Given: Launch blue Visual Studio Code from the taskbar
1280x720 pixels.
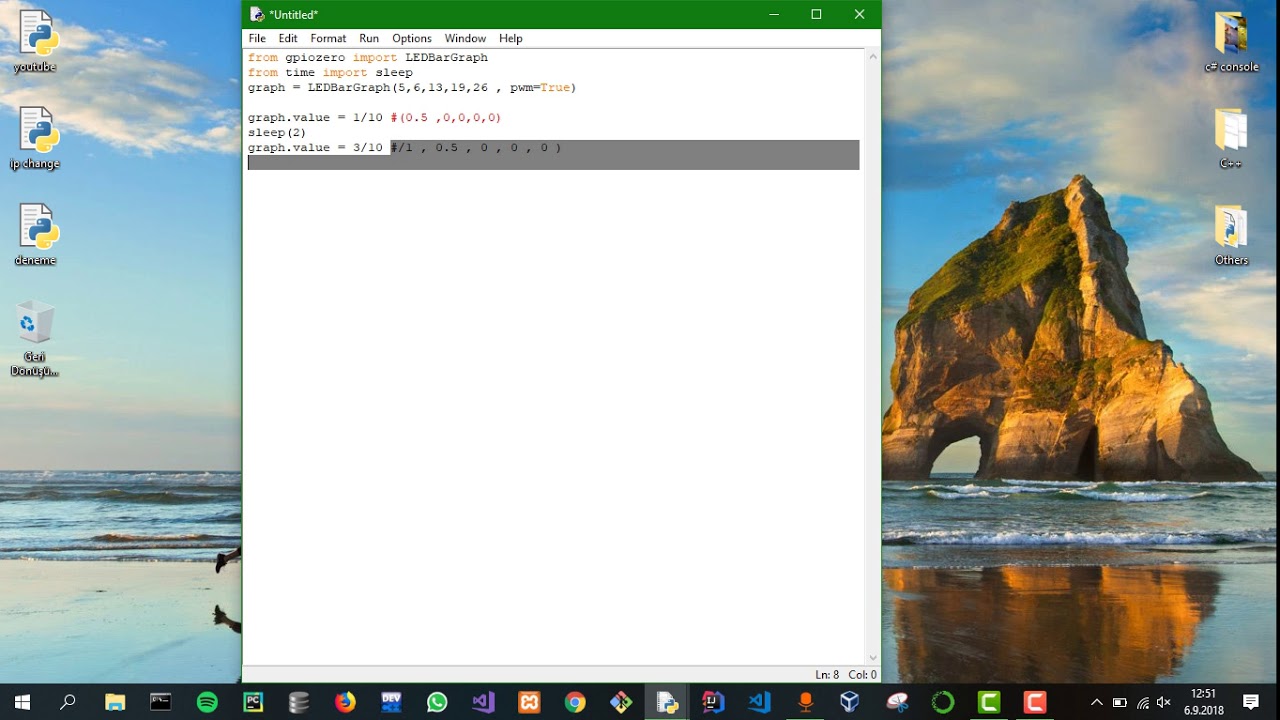Looking at the screenshot, I should point(759,702).
